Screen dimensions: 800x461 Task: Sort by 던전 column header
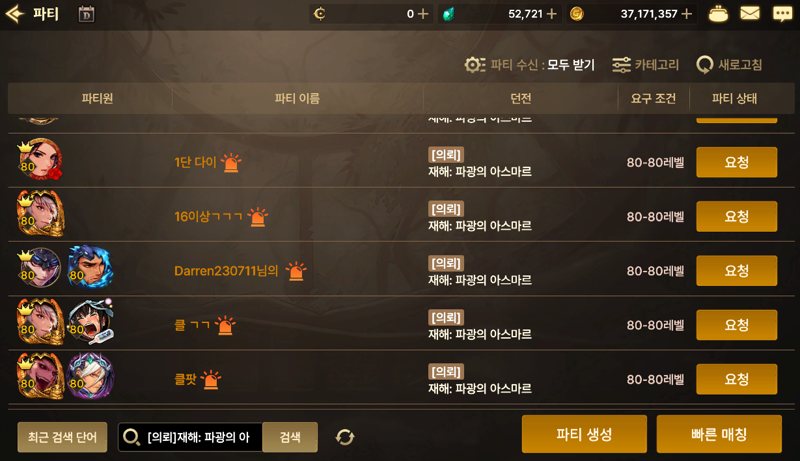coord(521,98)
